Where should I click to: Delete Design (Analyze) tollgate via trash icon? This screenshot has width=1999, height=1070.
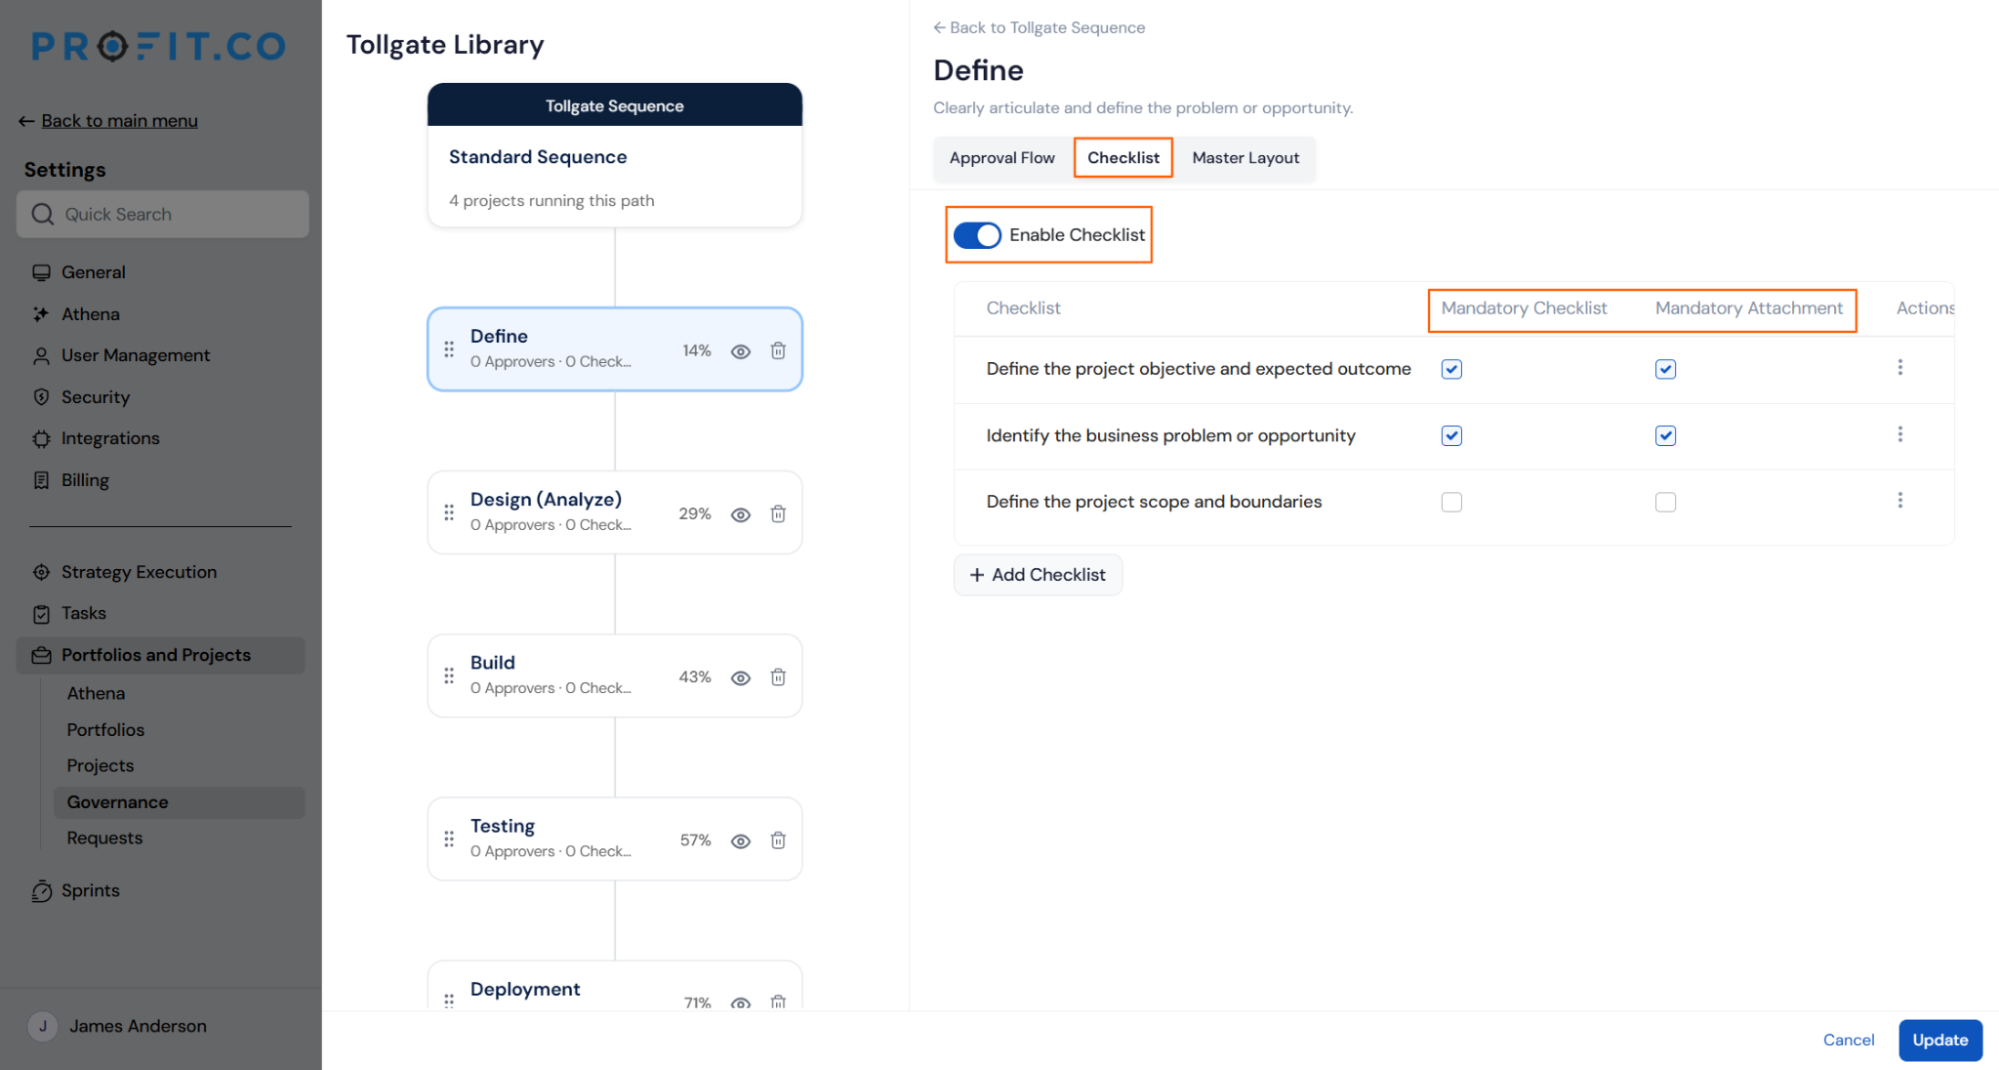[x=778, y=514]
